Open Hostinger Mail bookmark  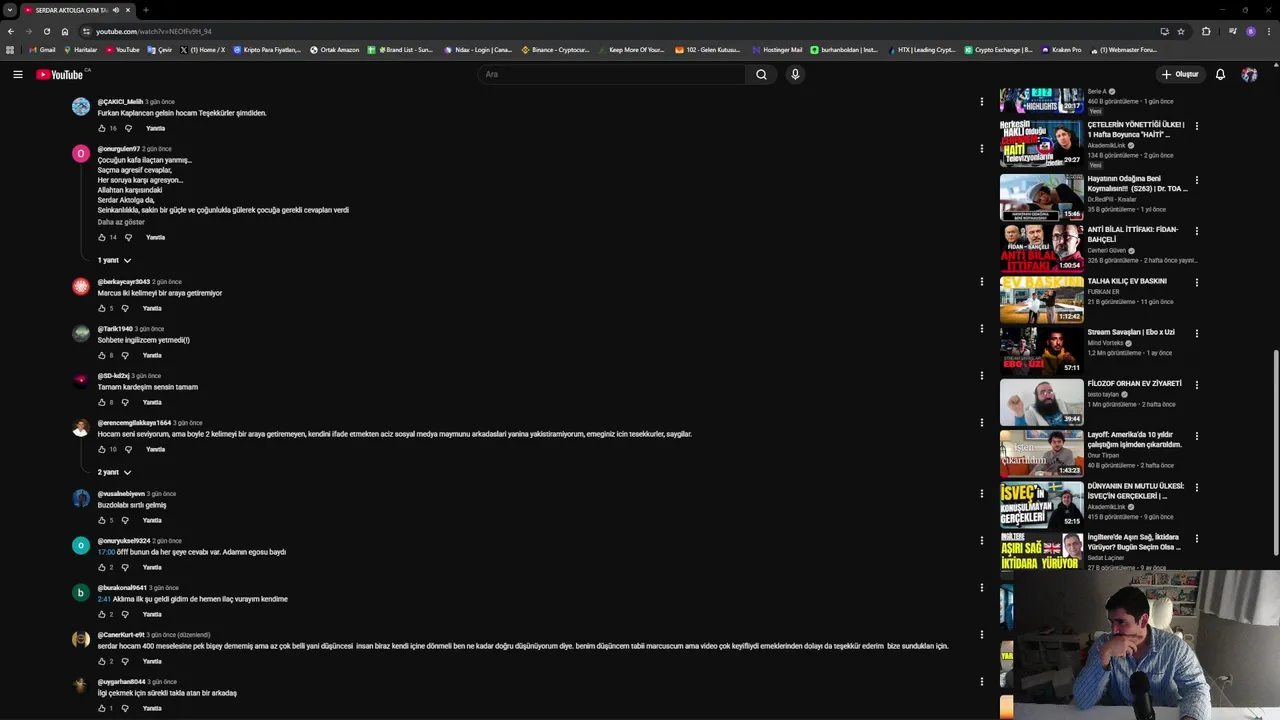click(x=776, y=49)
